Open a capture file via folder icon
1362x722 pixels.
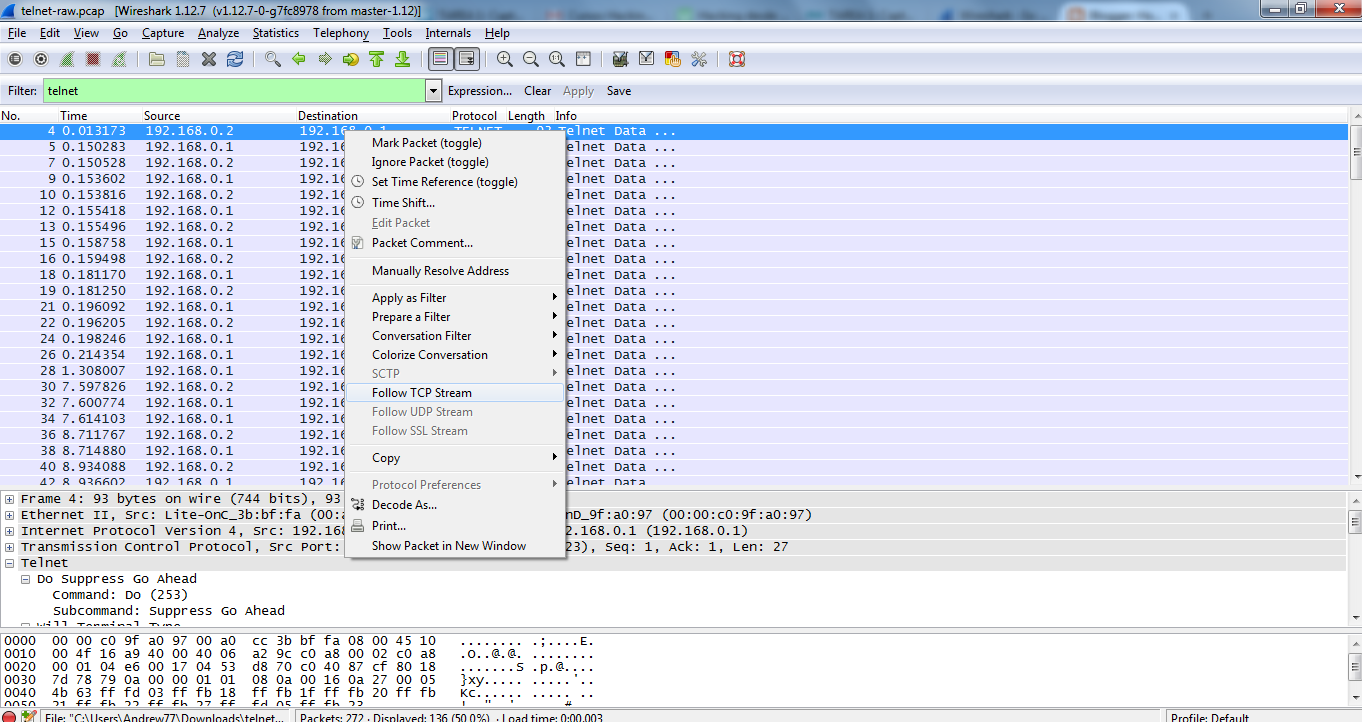coord(157,59)
